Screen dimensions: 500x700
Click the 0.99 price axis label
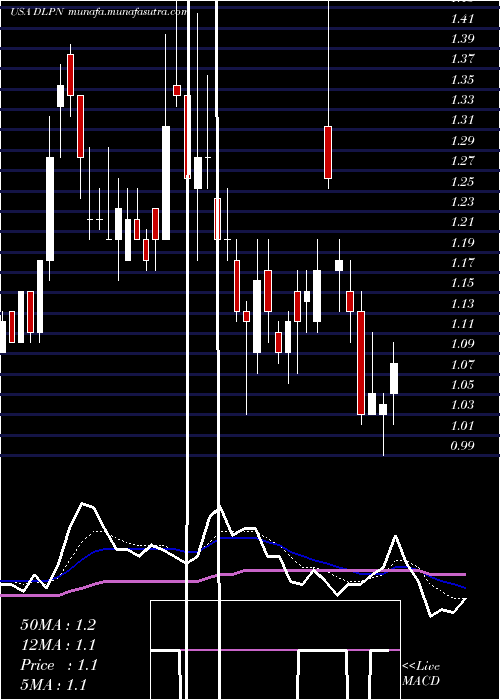[462, 446]
